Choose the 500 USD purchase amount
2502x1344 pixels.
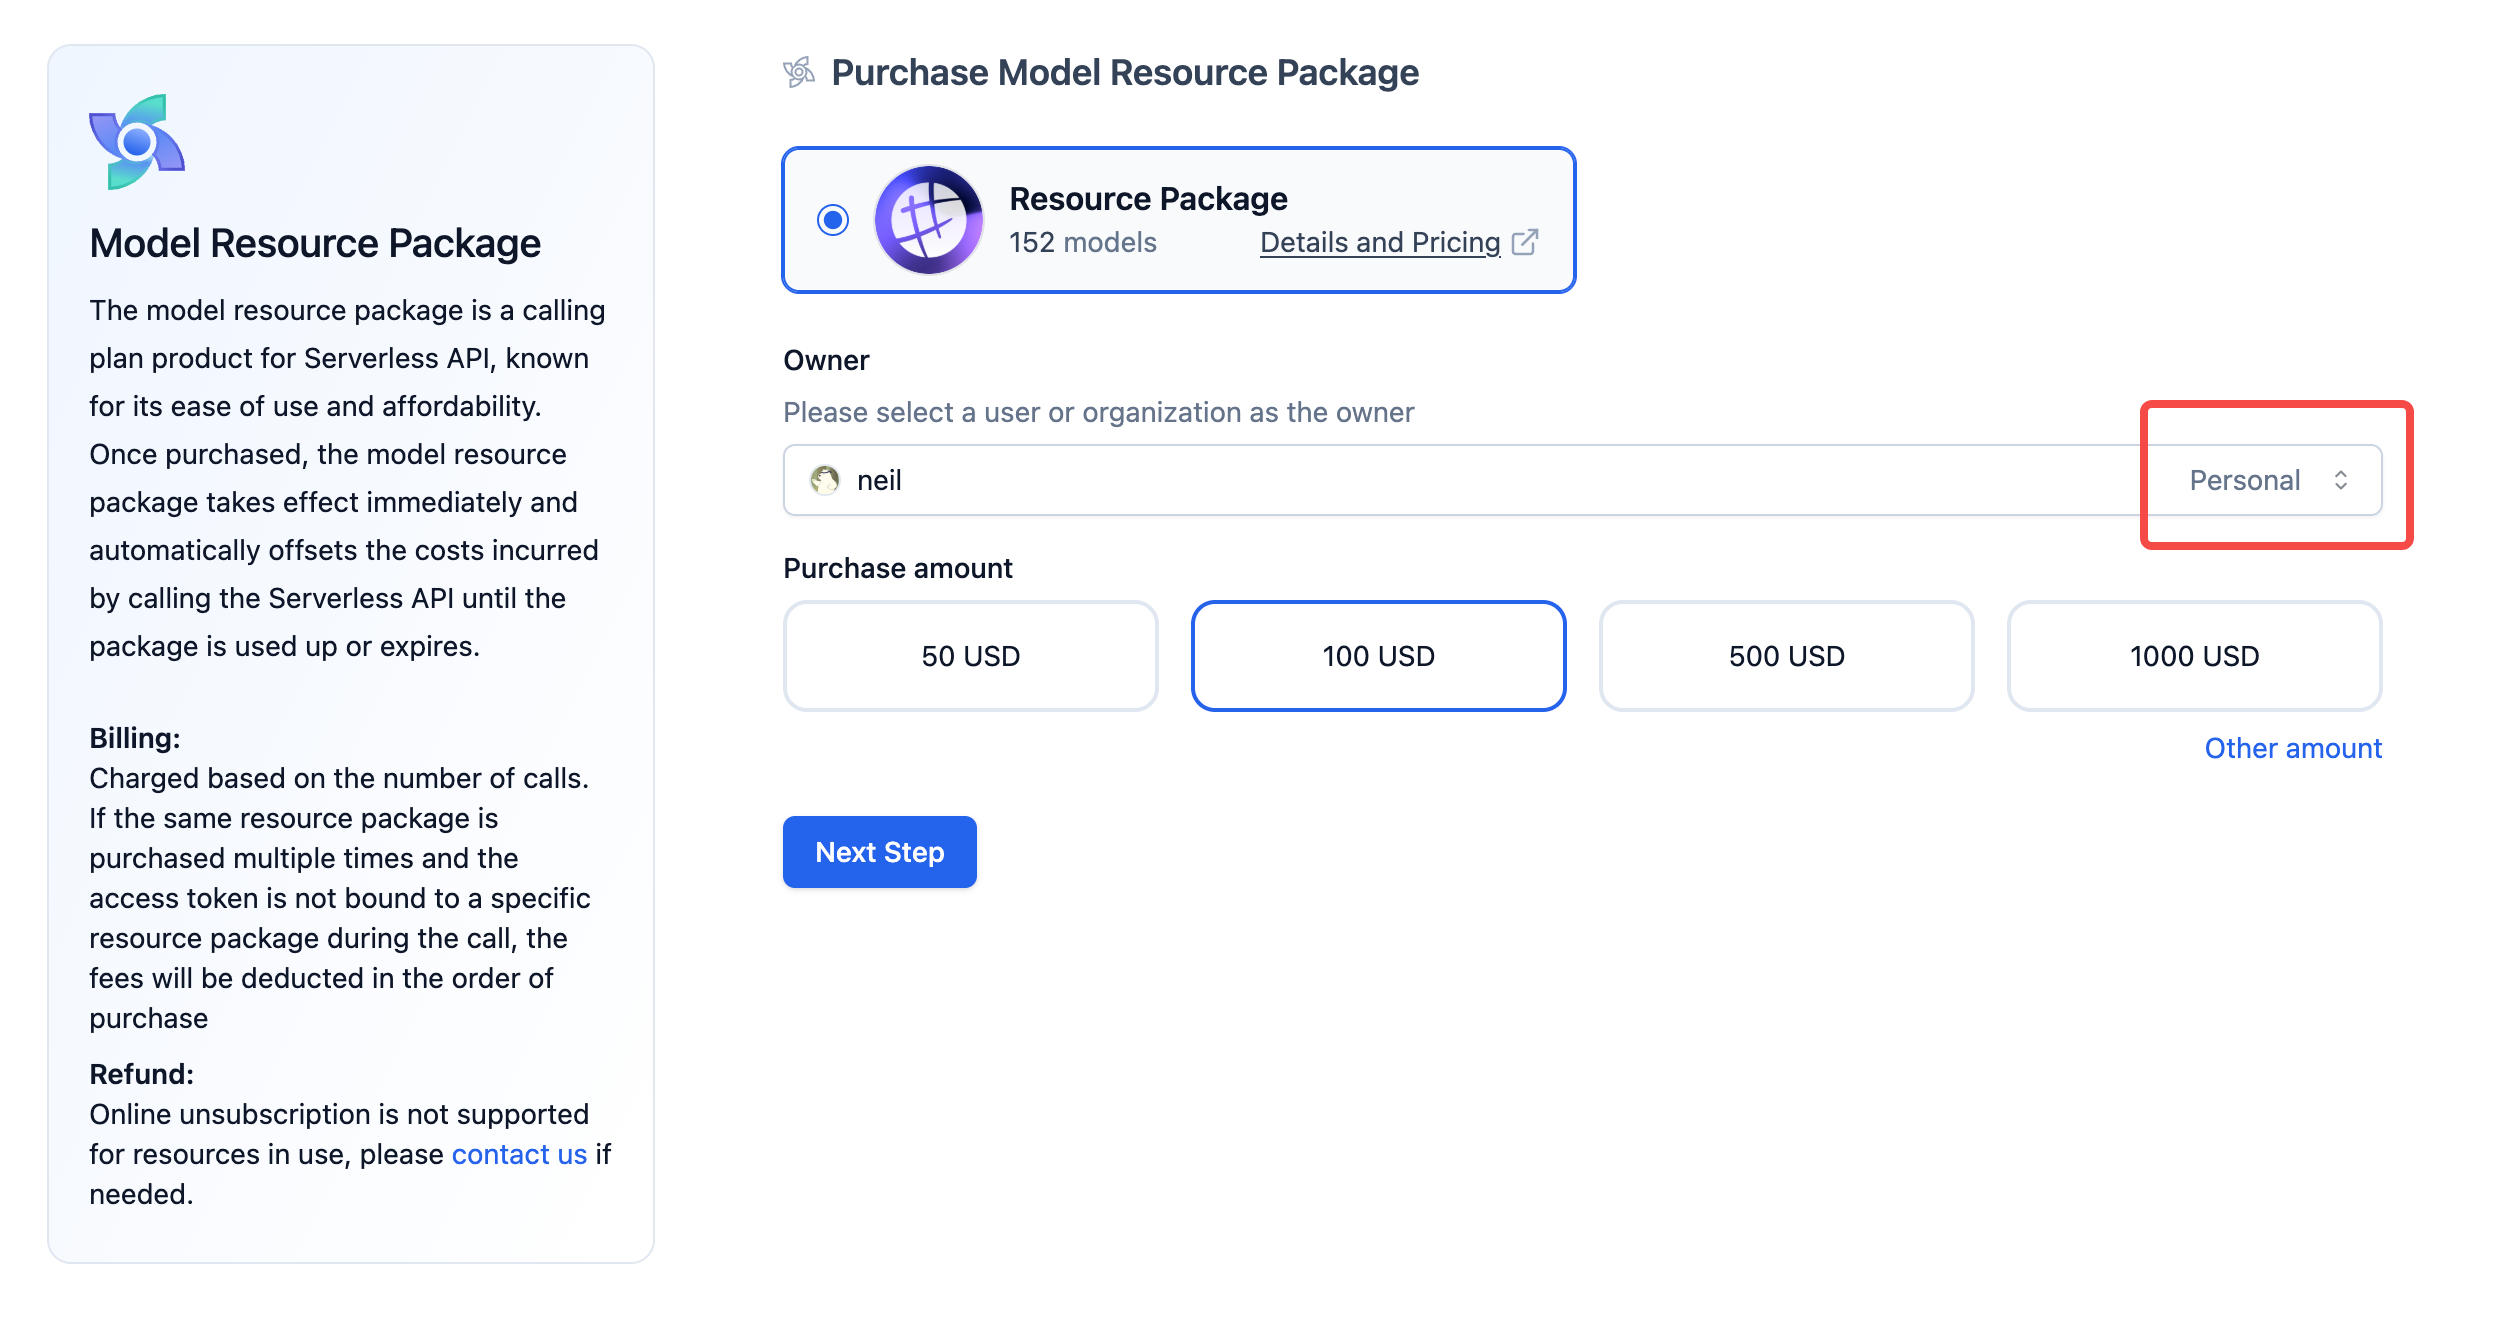[x=1786, y=656]
